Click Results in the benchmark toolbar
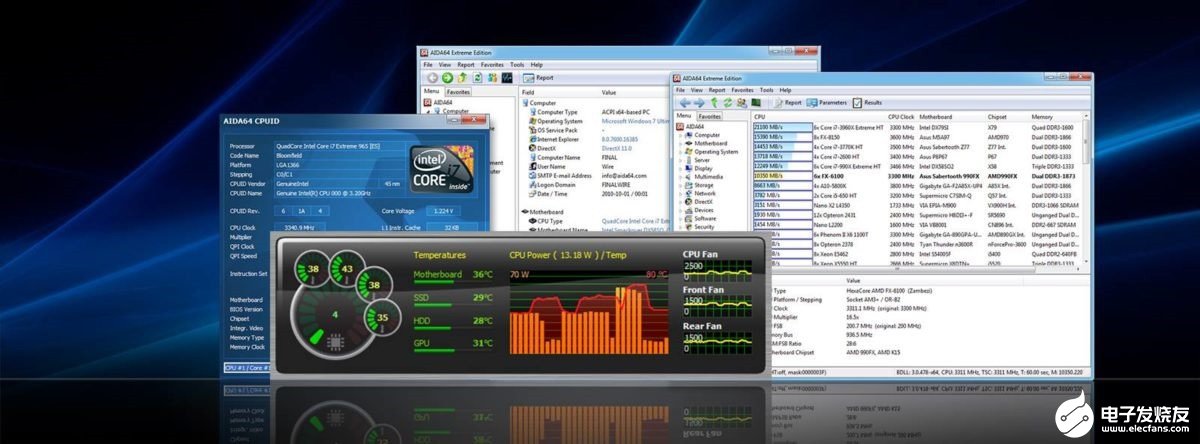 point(867,102)
